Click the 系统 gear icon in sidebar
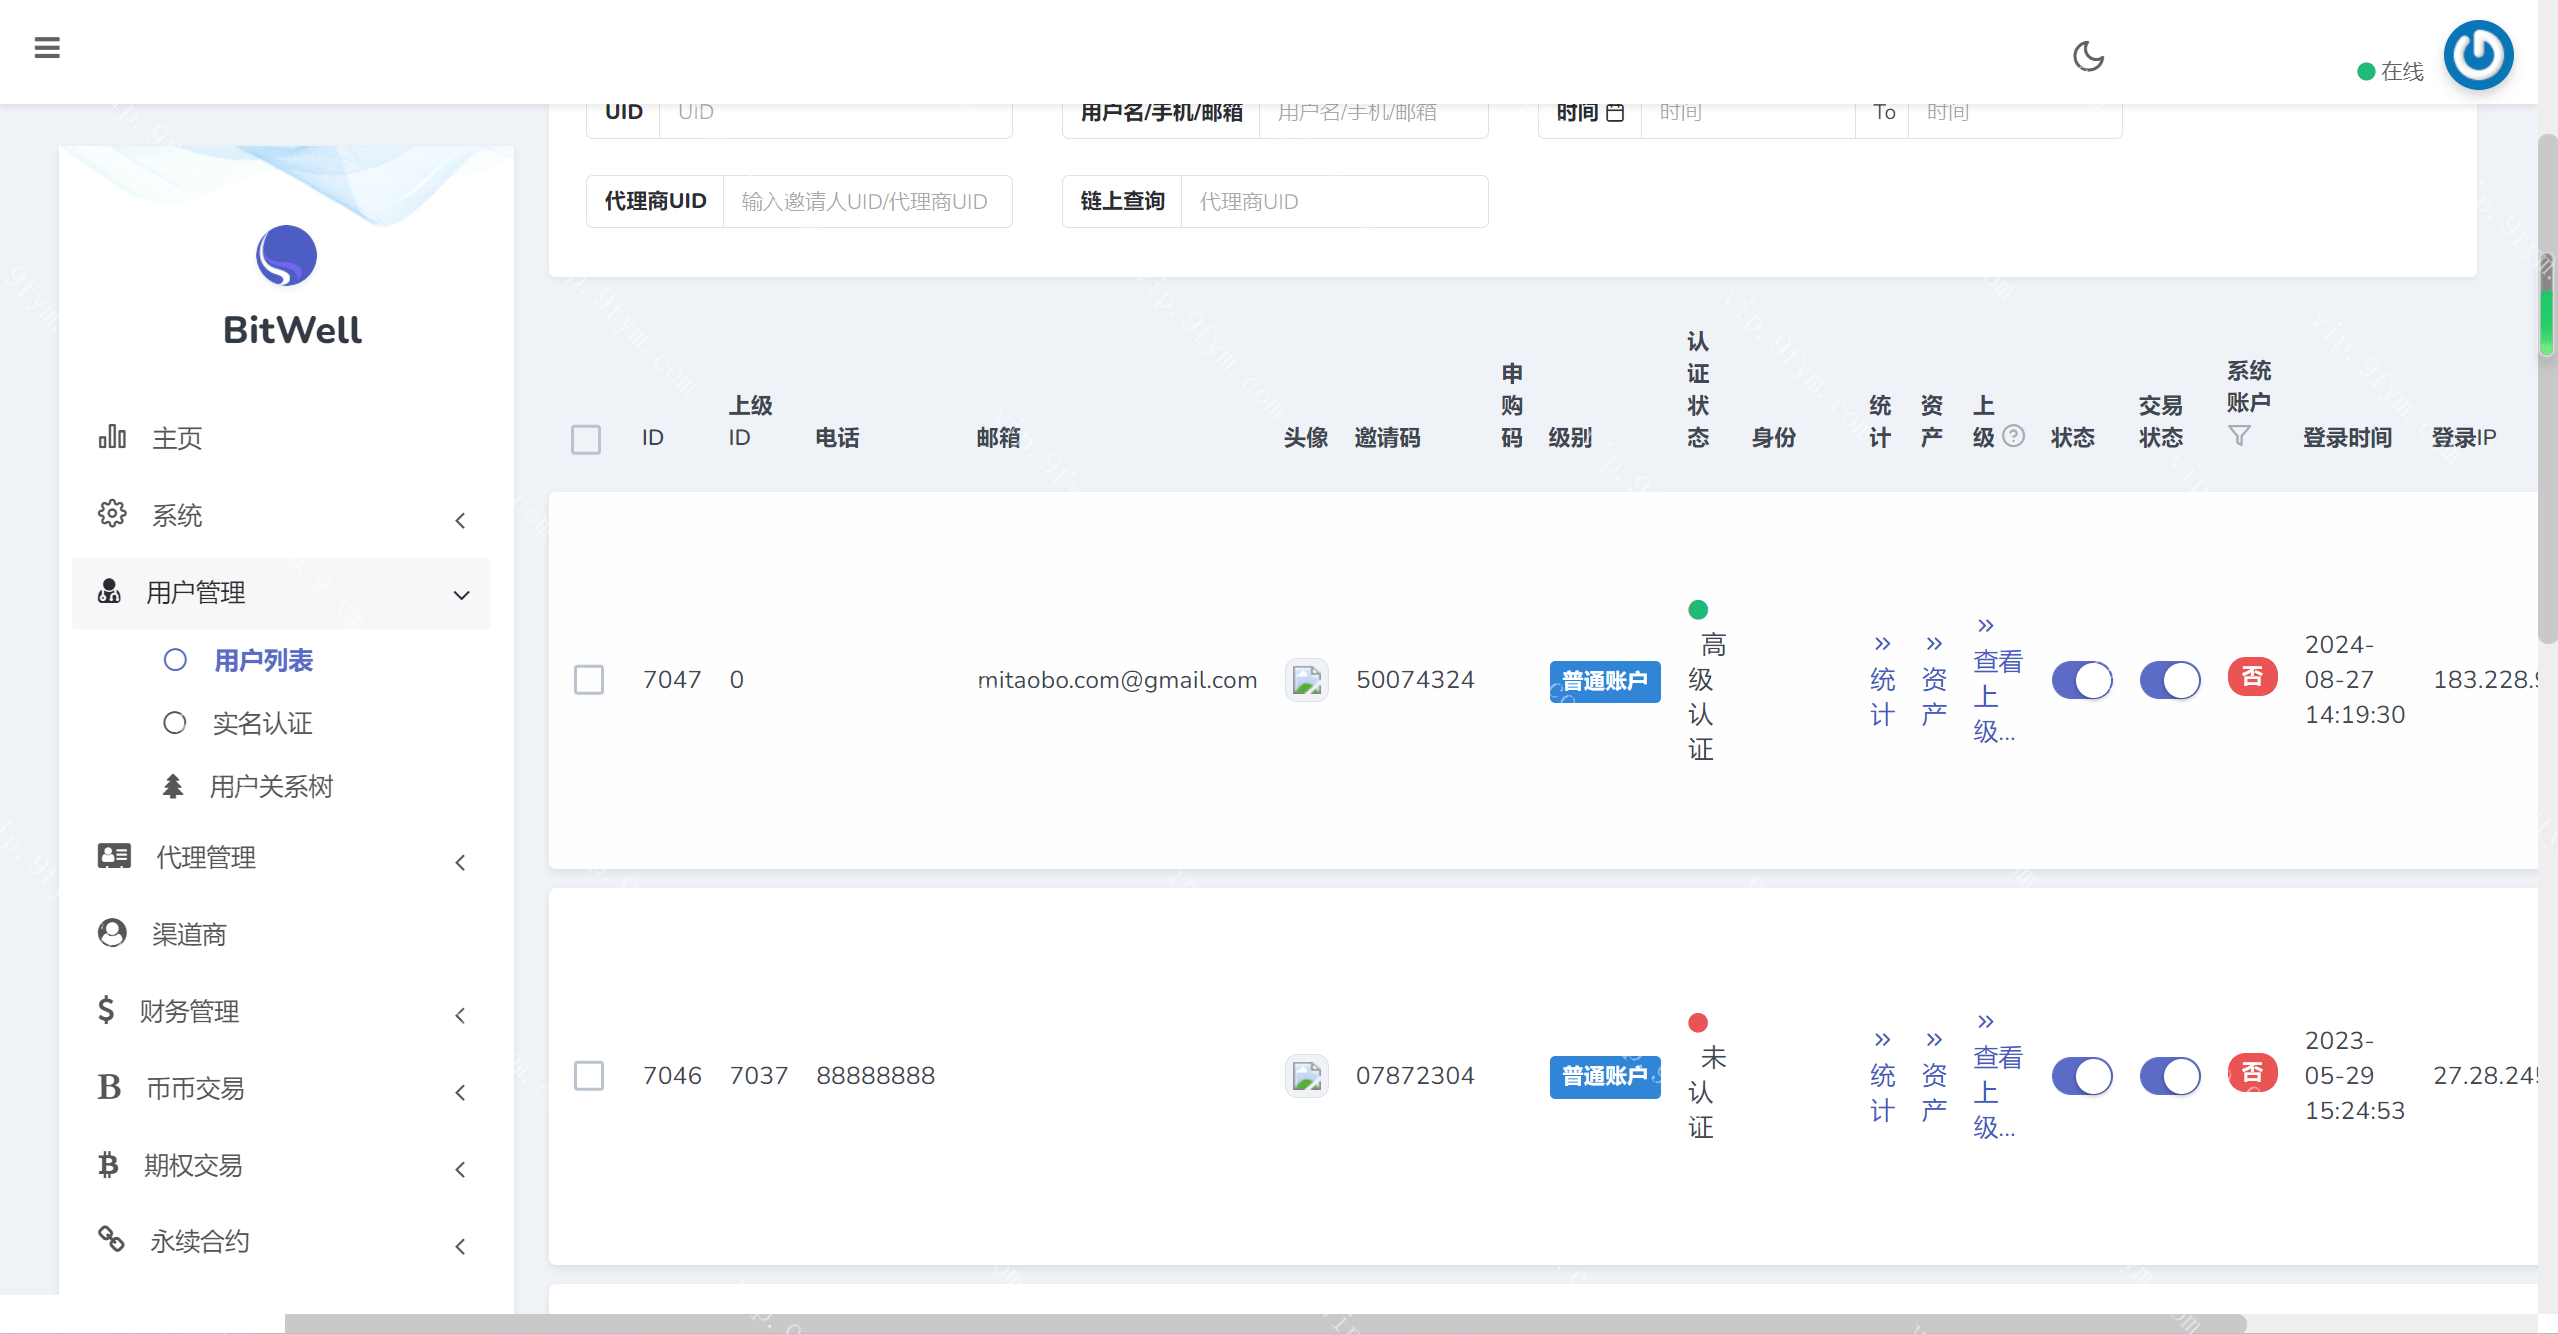This screenshot has width=2558, height=1334. tap(112, 514)
